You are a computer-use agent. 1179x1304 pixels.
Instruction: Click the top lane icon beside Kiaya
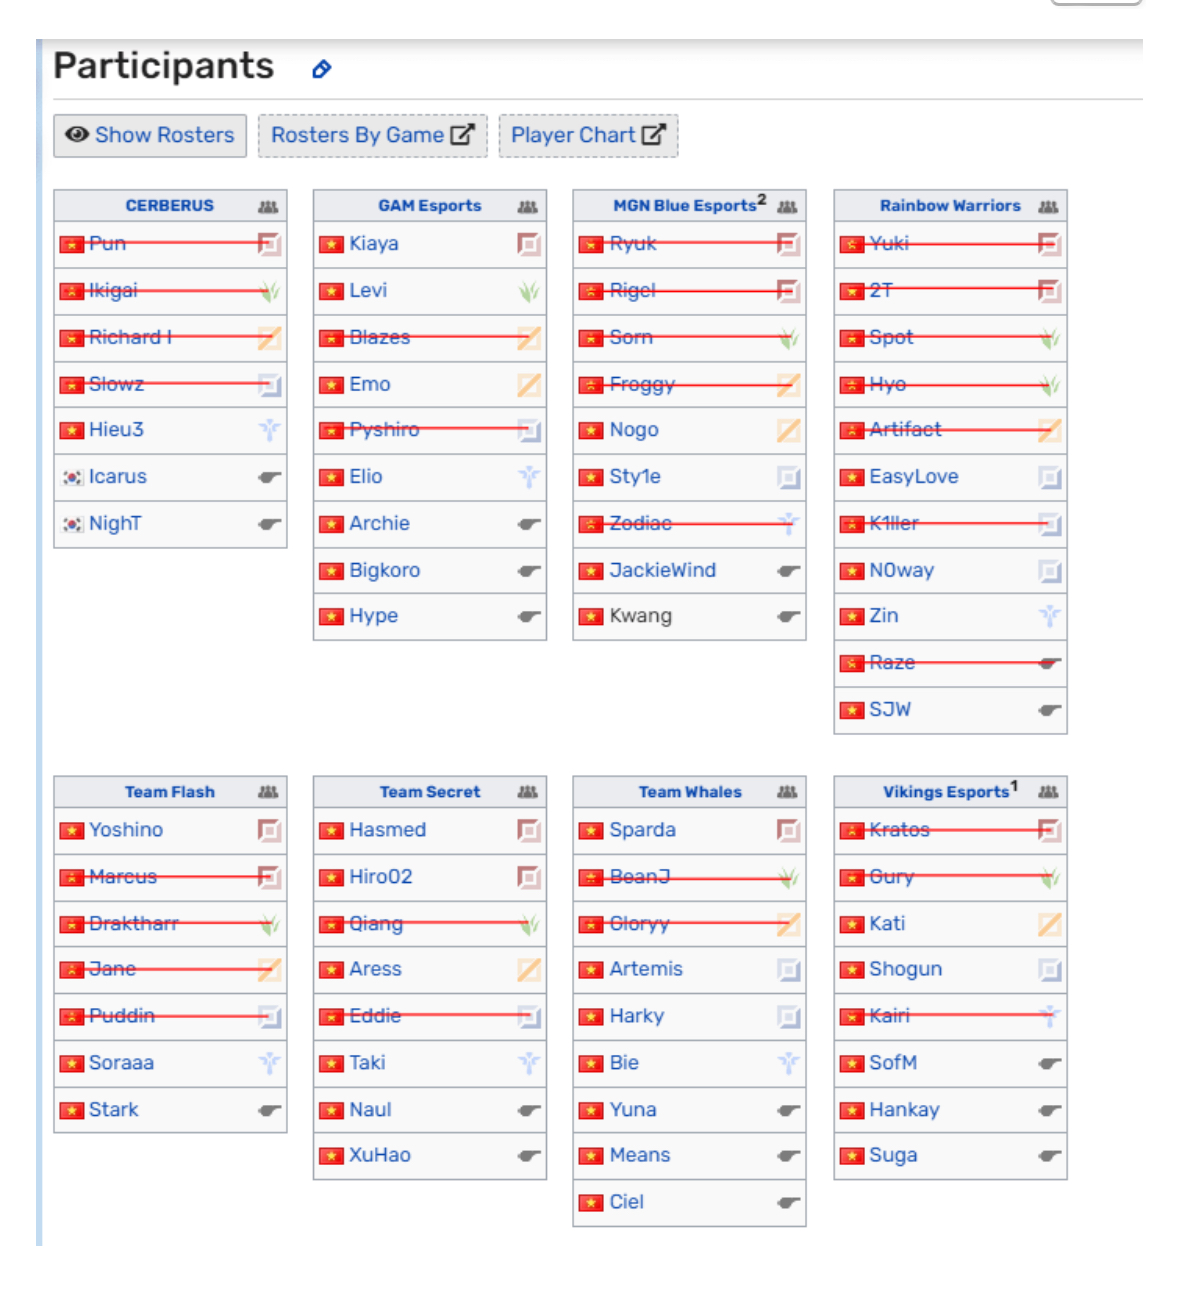tap(529, 244)
